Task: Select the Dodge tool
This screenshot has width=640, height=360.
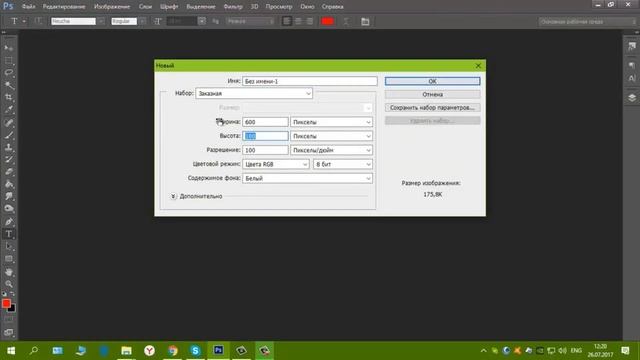Action: (9, 209)
